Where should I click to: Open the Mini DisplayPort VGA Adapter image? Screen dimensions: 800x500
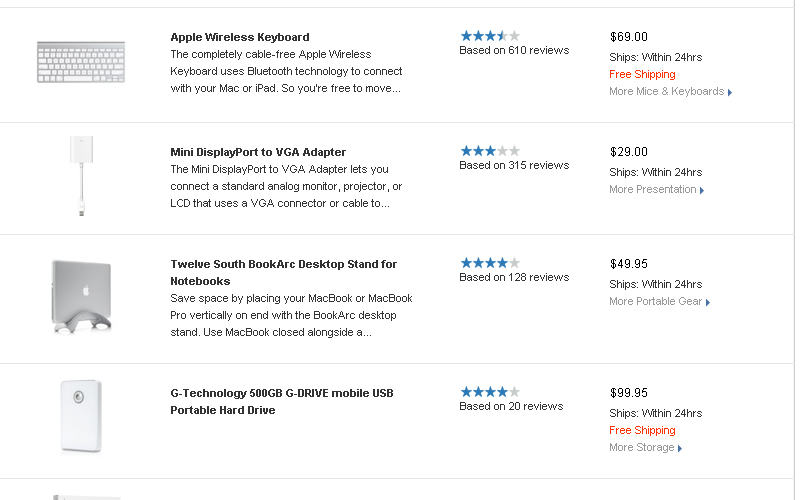(x=81, y=176)
